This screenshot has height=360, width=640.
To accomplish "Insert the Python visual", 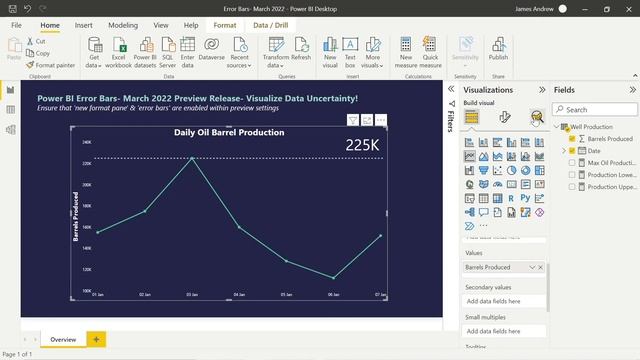I will click(525, 198).
